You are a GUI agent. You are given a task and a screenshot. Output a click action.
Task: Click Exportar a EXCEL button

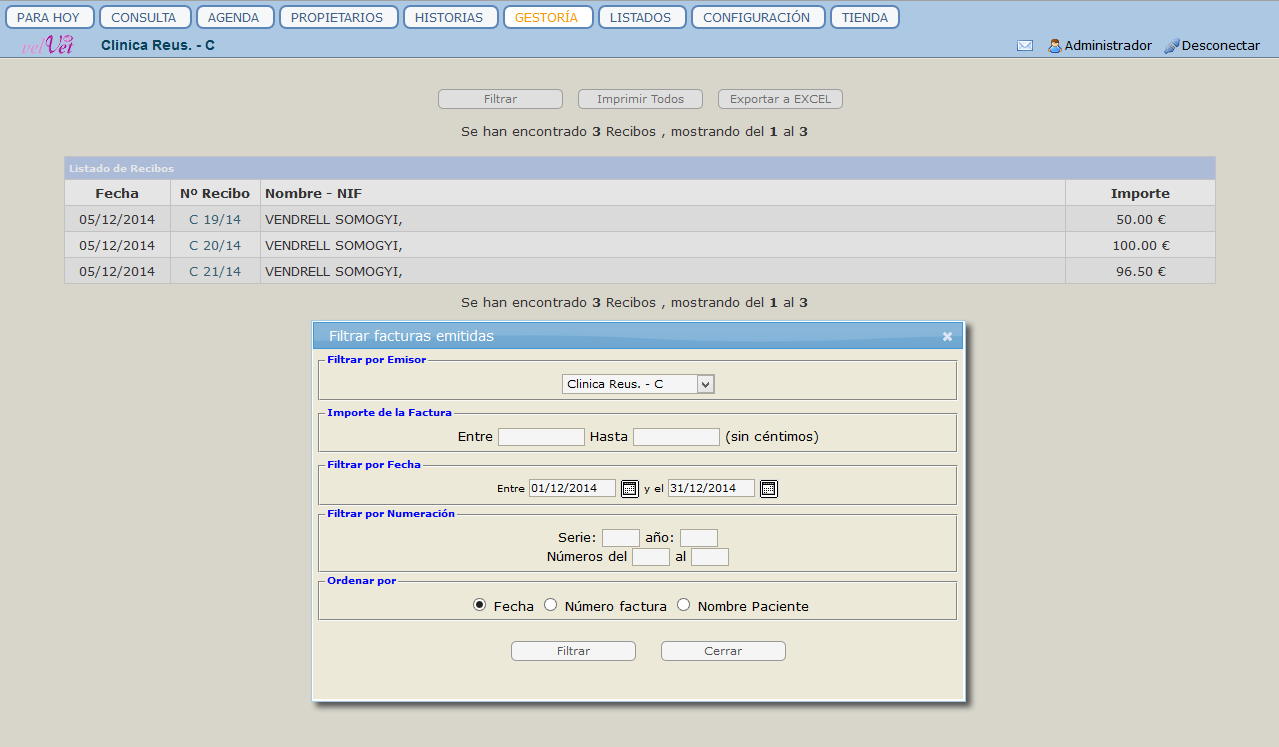(x=780, y=99)
